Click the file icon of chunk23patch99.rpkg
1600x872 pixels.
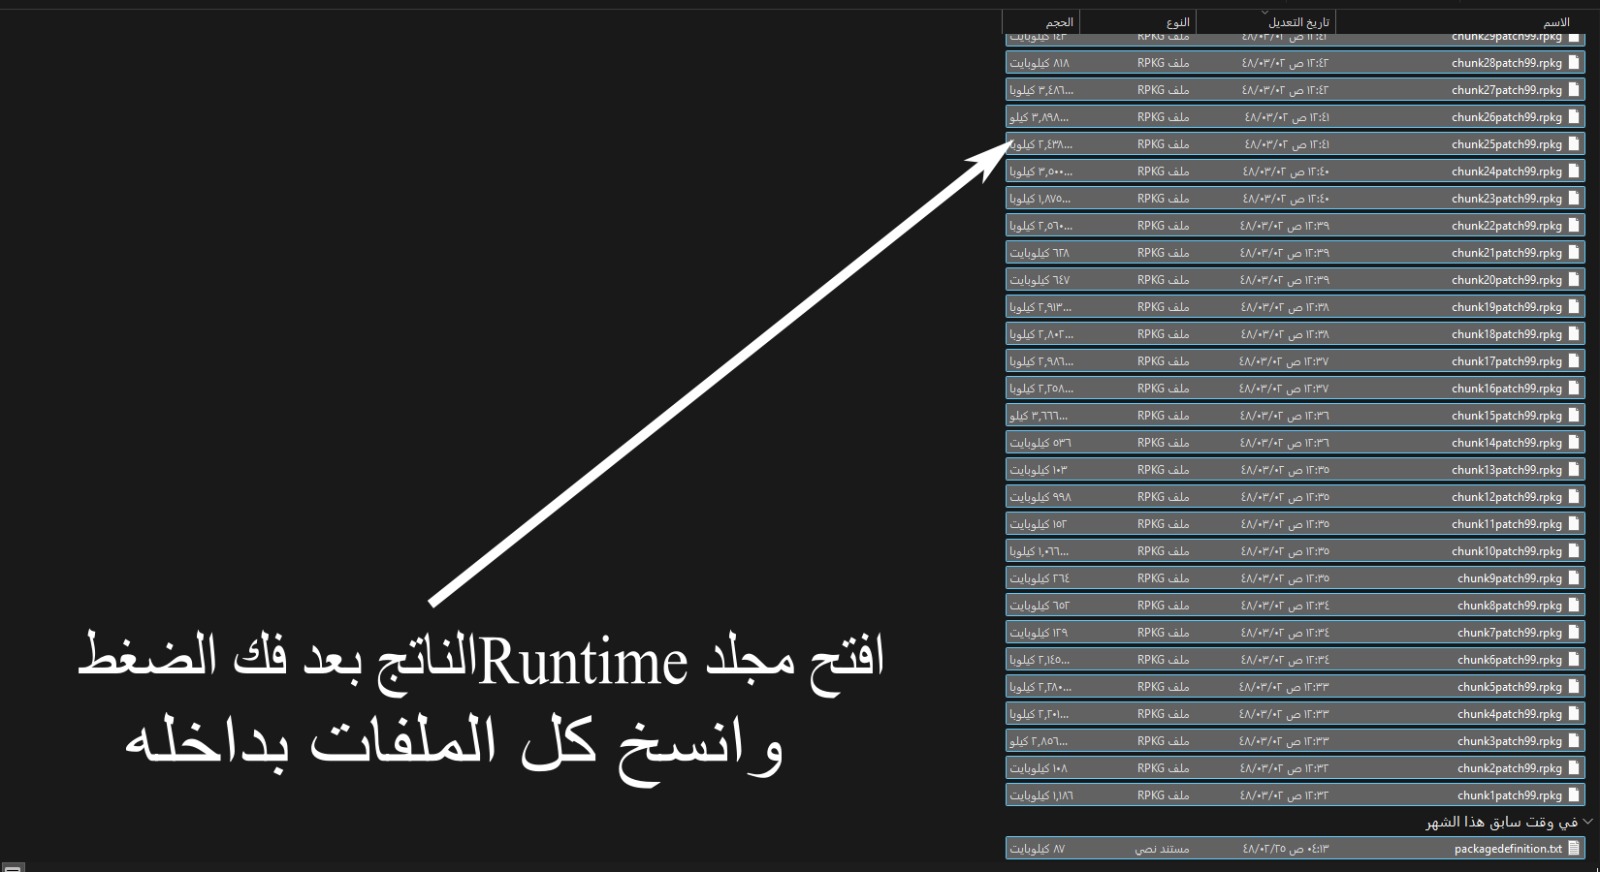(x=1575, y=198)
